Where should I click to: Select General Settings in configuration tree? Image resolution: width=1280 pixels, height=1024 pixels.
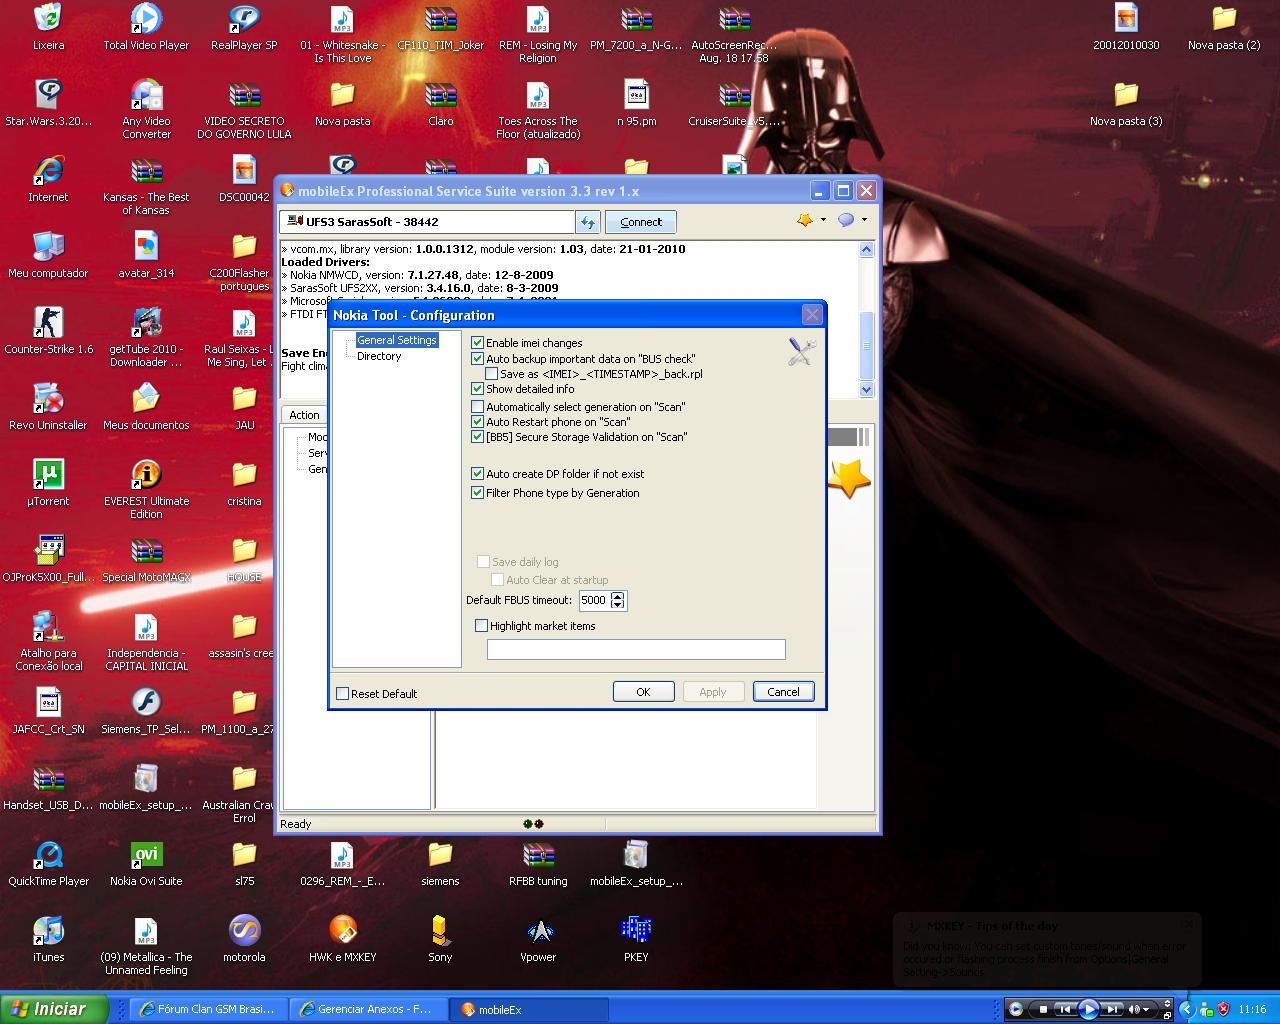(397, 340)
